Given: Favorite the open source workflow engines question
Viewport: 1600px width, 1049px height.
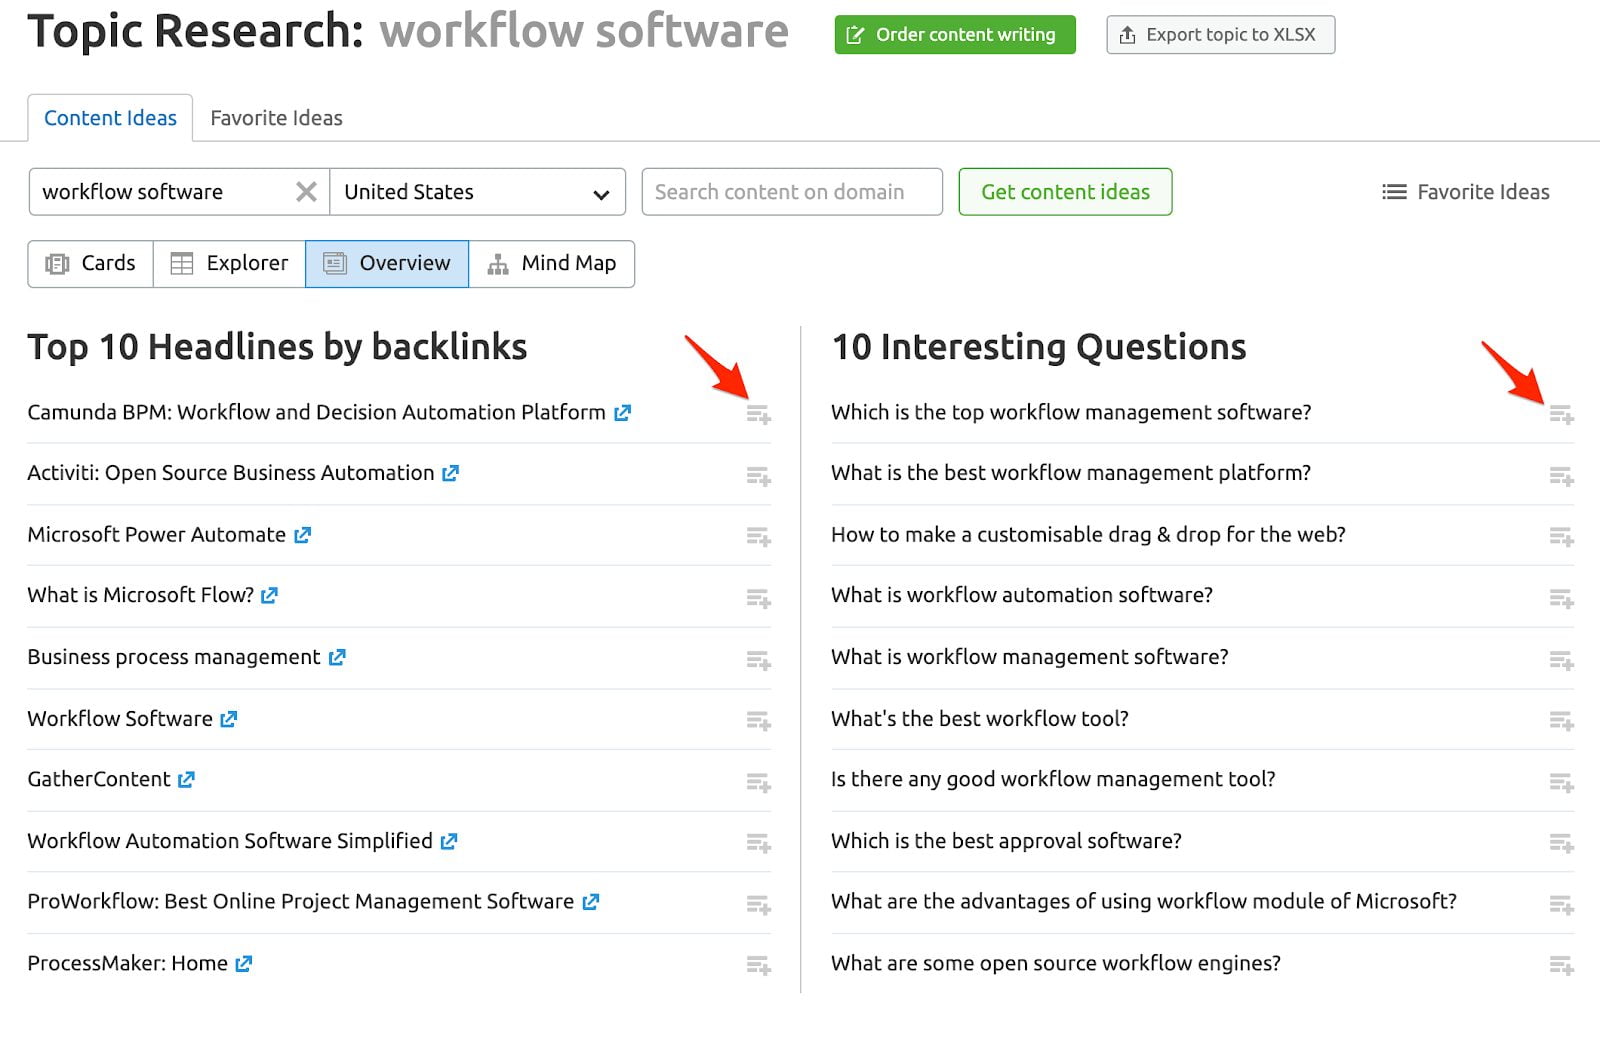Looking at the screenshot, I should tap(1562, 966).
